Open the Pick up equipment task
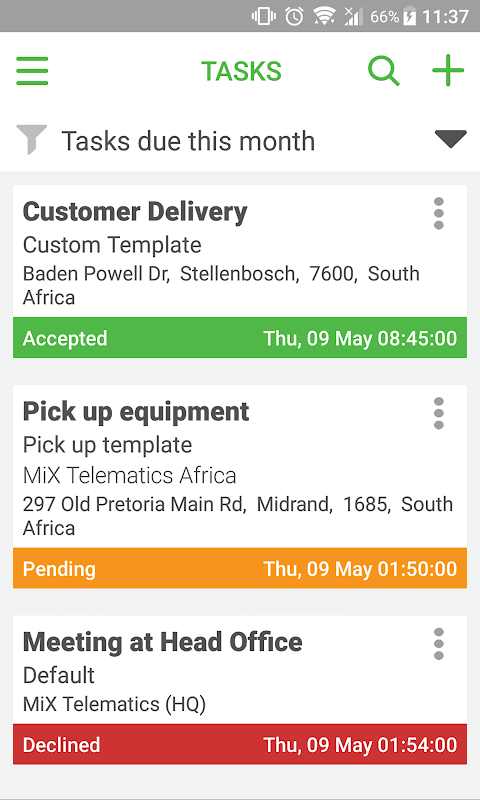 (x=136, y=412)
